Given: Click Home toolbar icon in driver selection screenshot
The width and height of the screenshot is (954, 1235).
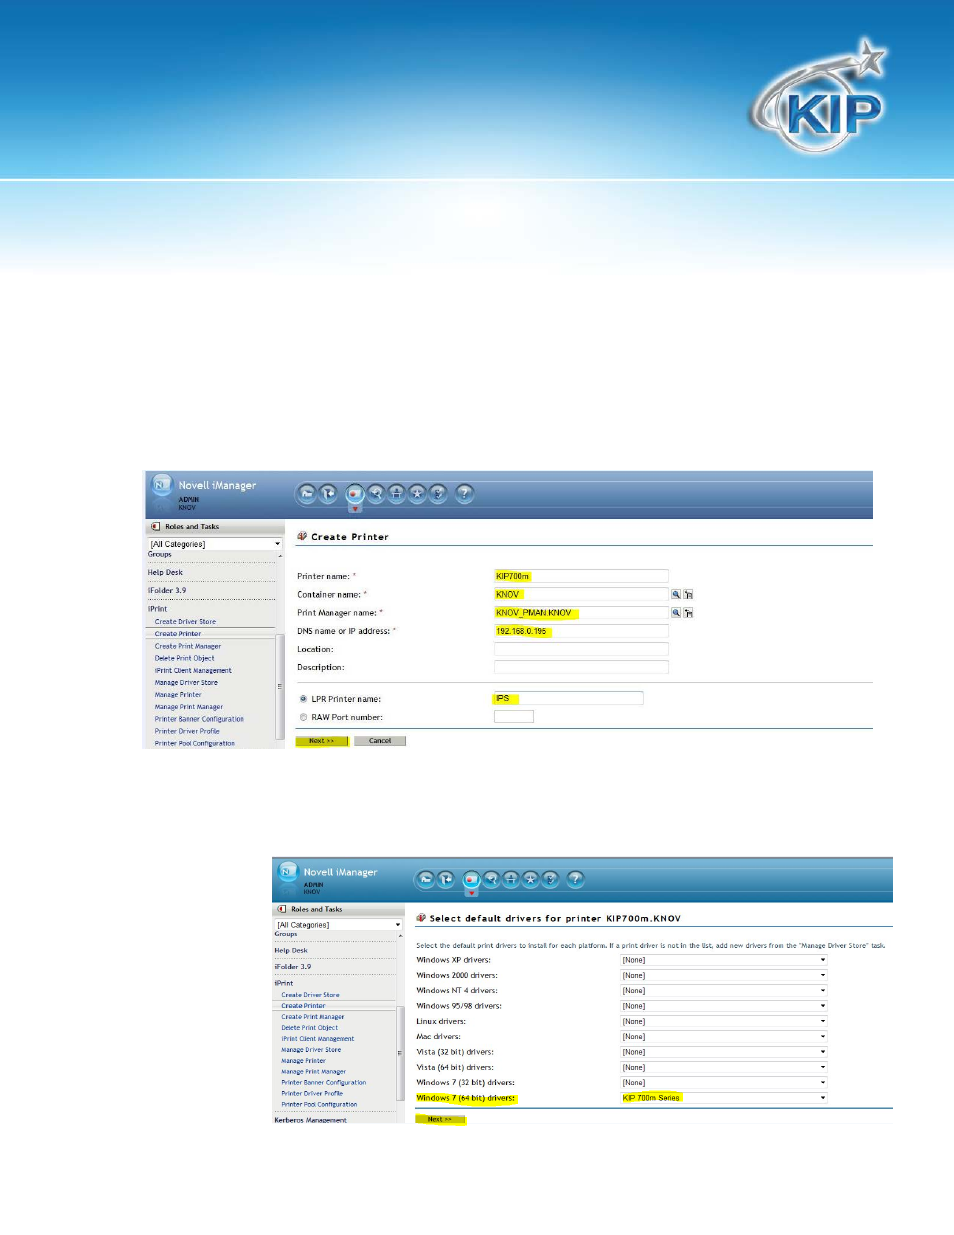Looking at the screenshot, I should (x=426, y=879).
